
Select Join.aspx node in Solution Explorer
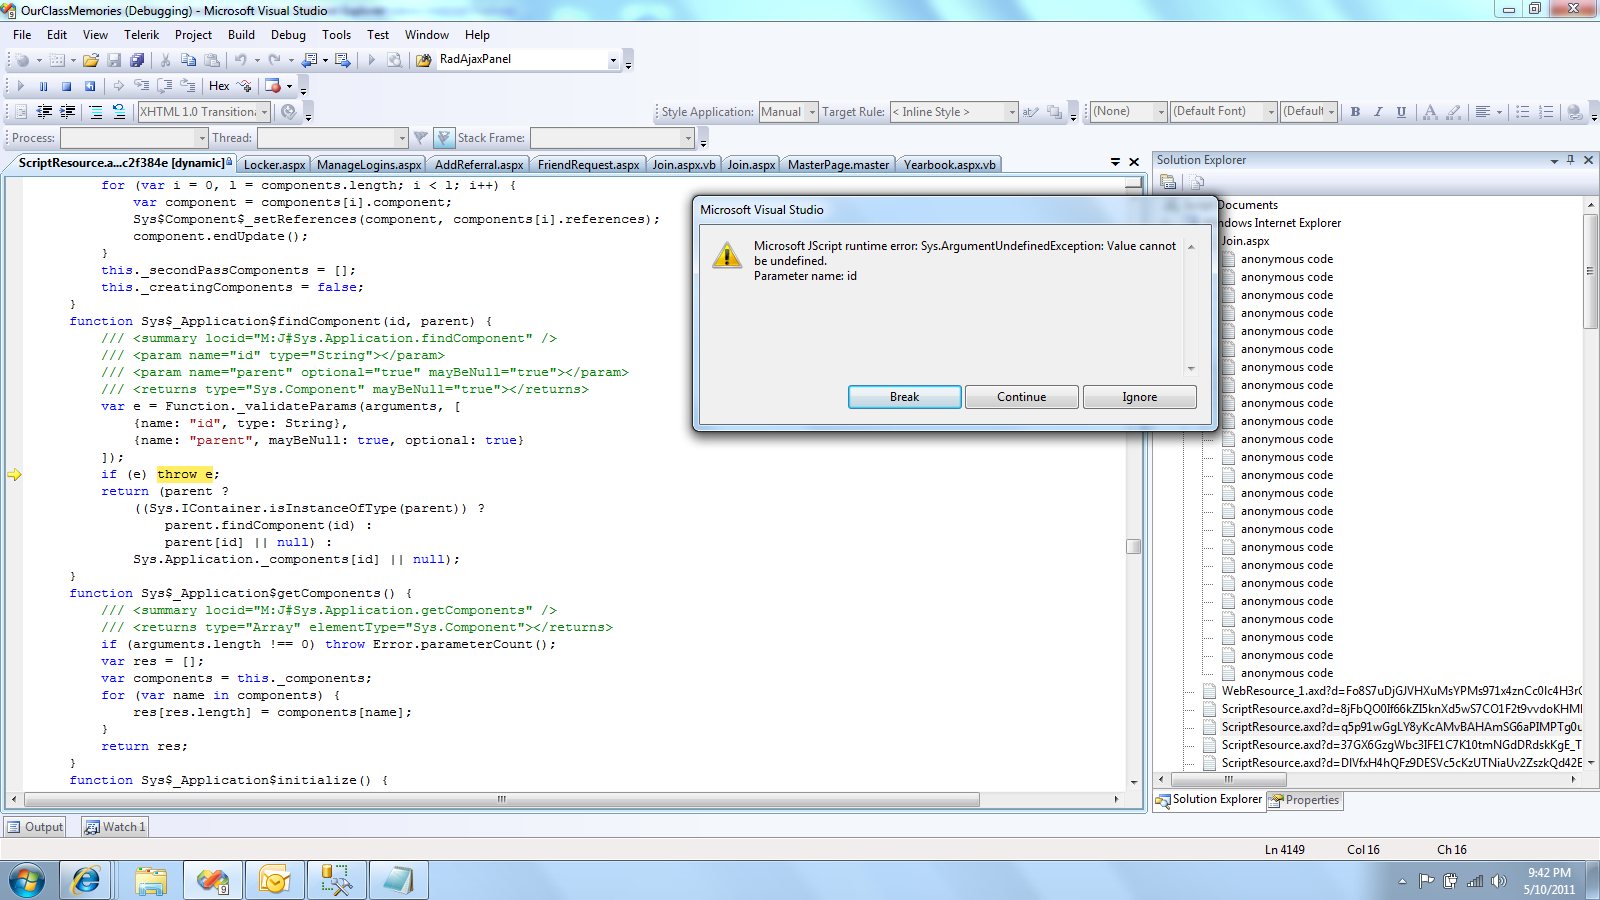tap(1245, 241)
